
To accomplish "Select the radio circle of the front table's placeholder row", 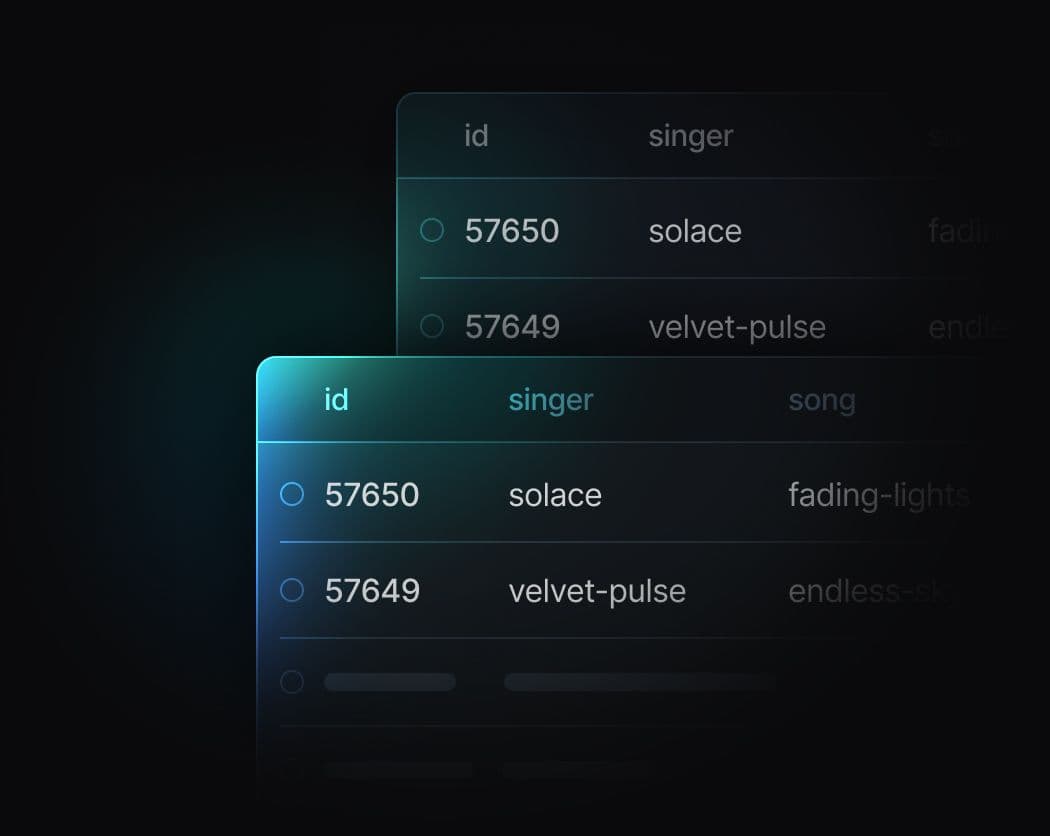I will pyautogui.click(x=292, y=682).
